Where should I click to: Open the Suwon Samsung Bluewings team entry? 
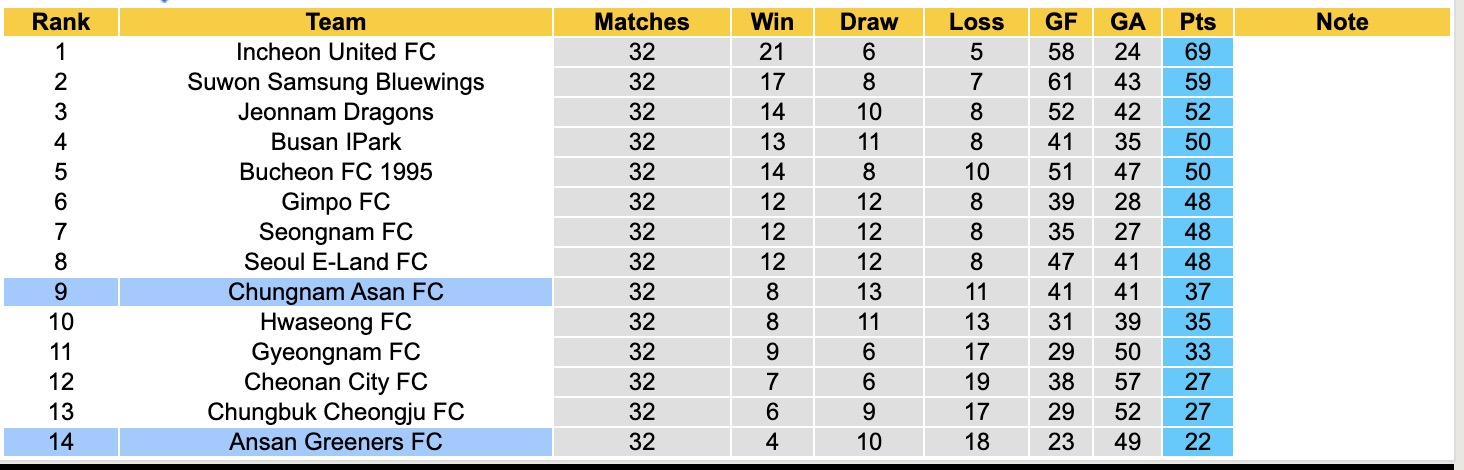[336, 82]
